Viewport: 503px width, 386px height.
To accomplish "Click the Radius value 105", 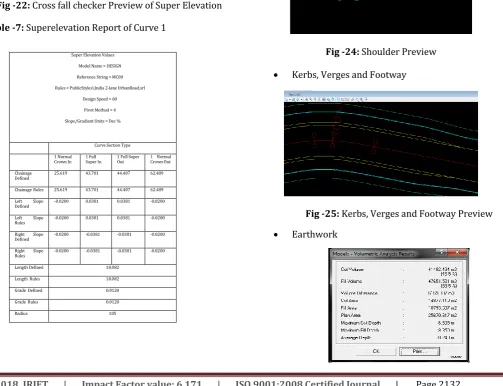I will (x=112, y=313).
